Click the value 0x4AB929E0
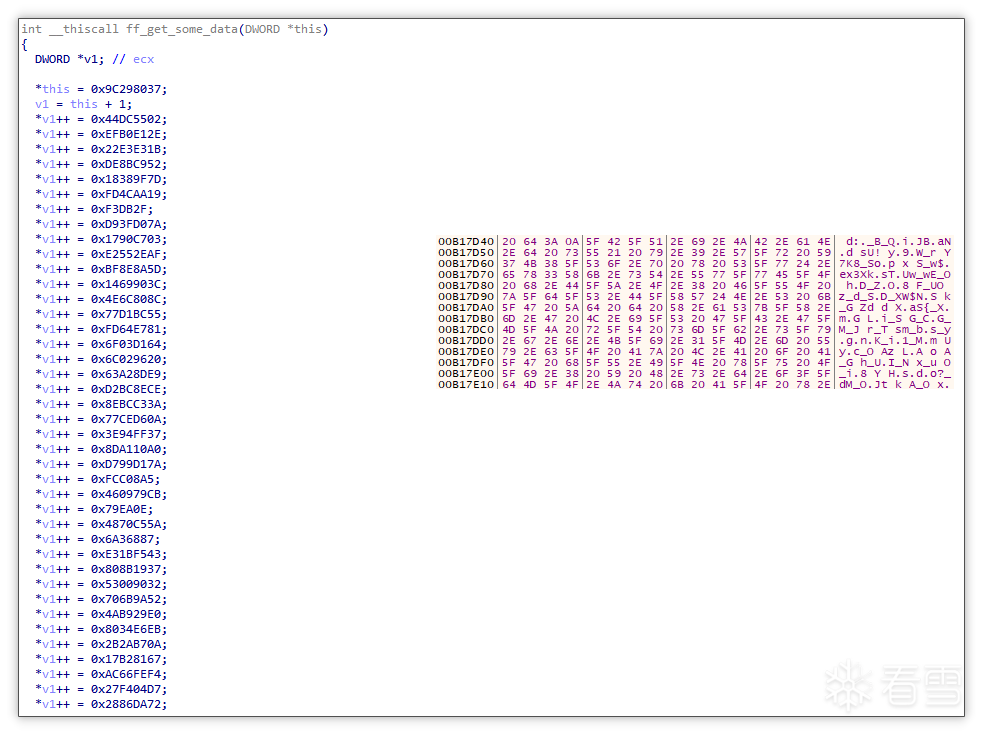This screenshot has height=735, width=983. 125,616
